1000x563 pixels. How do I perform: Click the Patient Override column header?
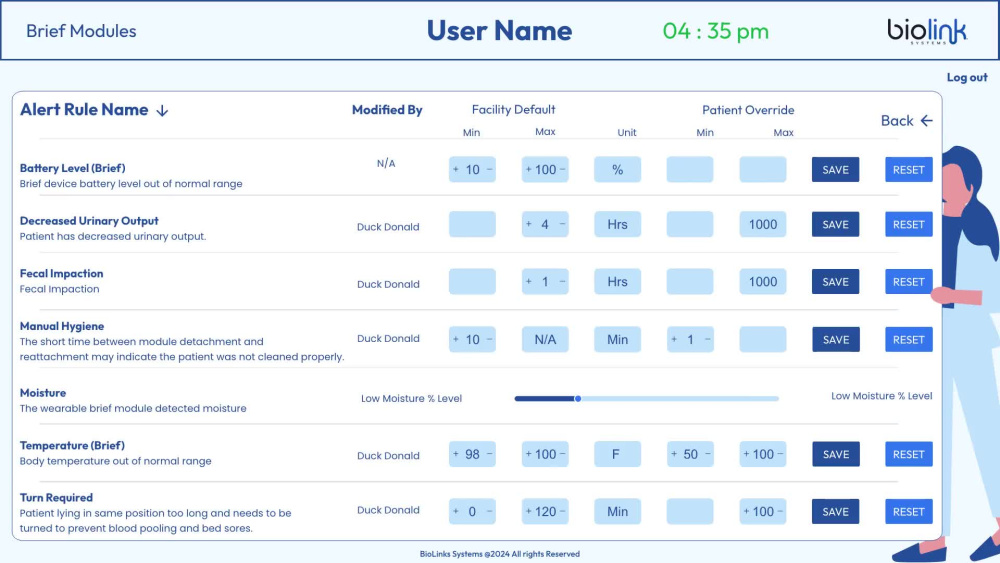pos(748,110)
